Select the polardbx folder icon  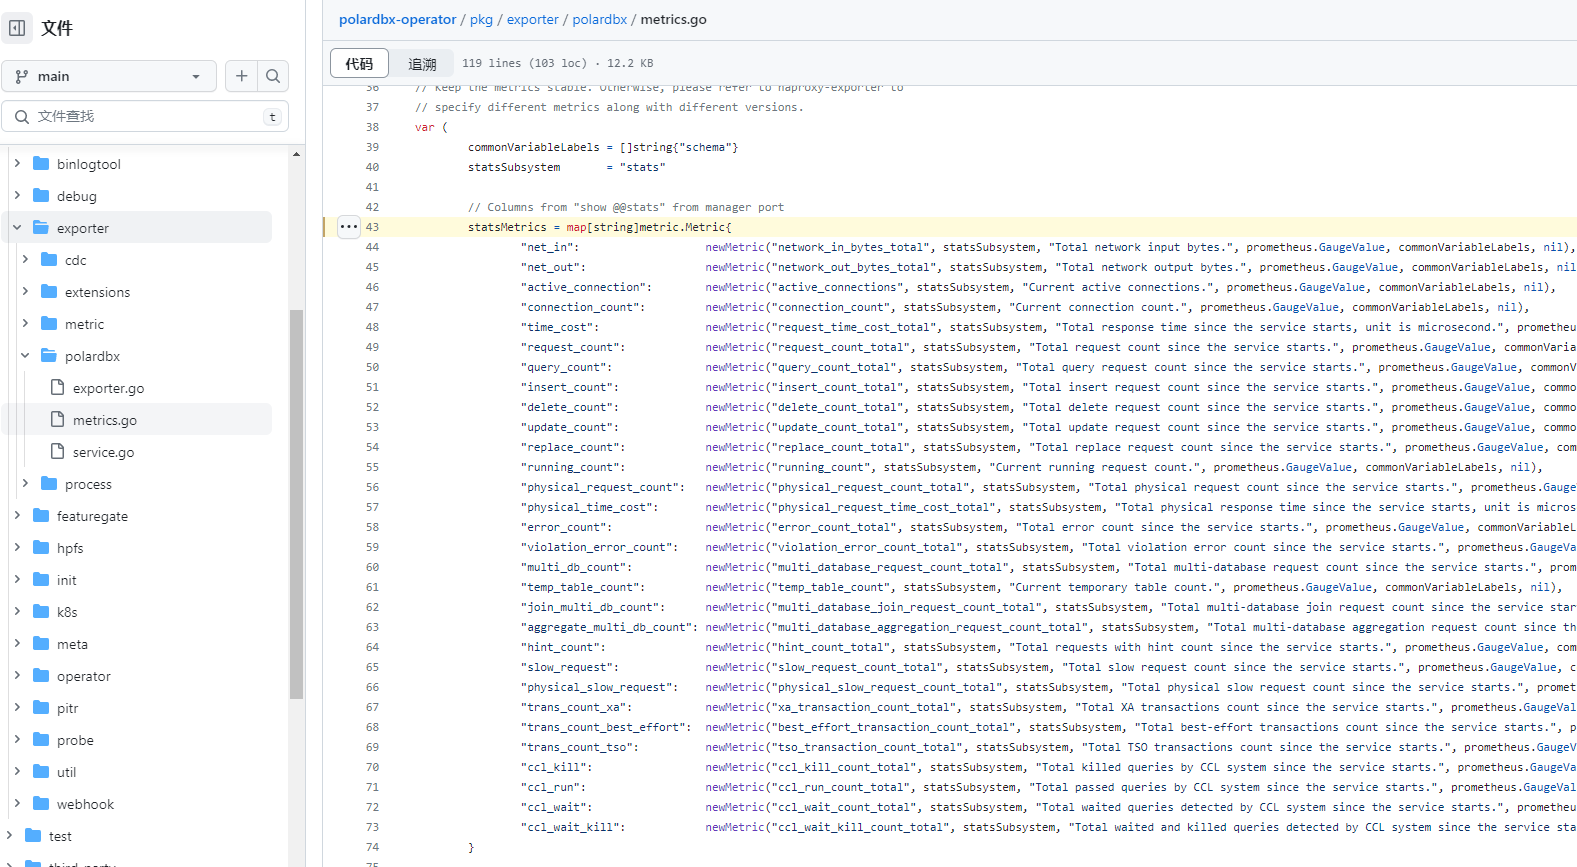tap(49, 355)
